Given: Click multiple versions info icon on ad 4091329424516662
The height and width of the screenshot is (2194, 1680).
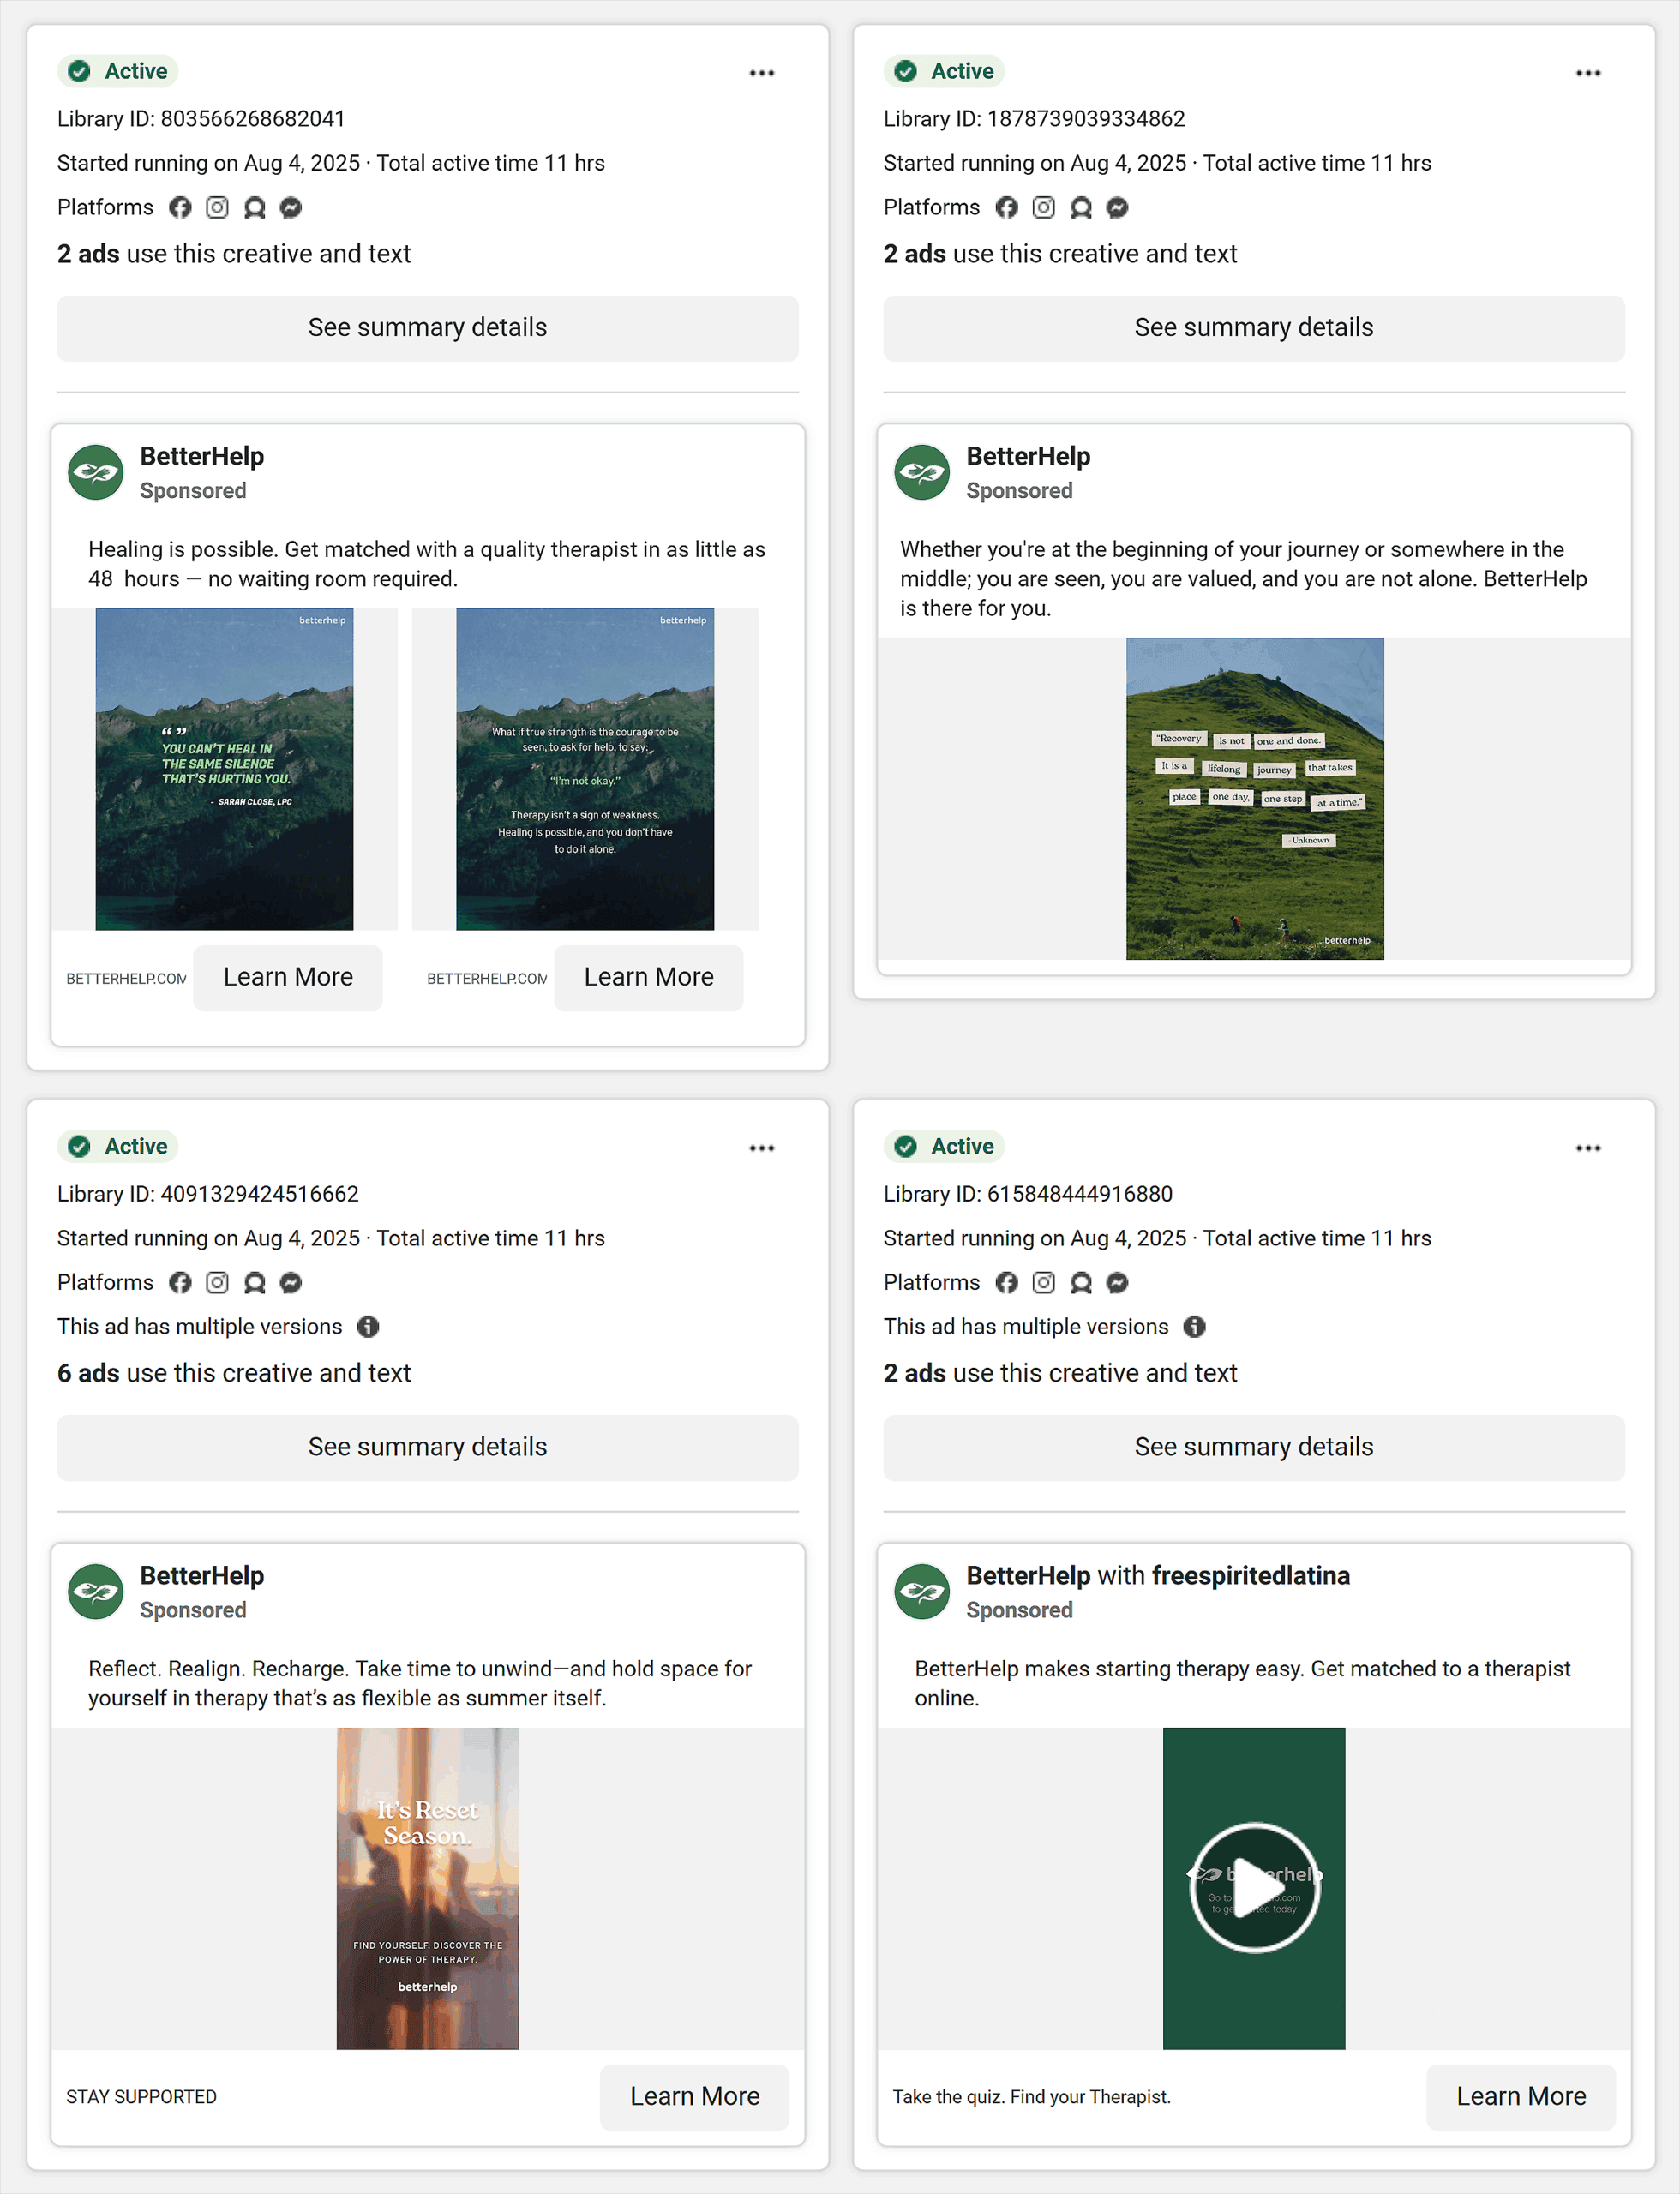Looking at the screenshot, I should click(x=368, y=1326).
